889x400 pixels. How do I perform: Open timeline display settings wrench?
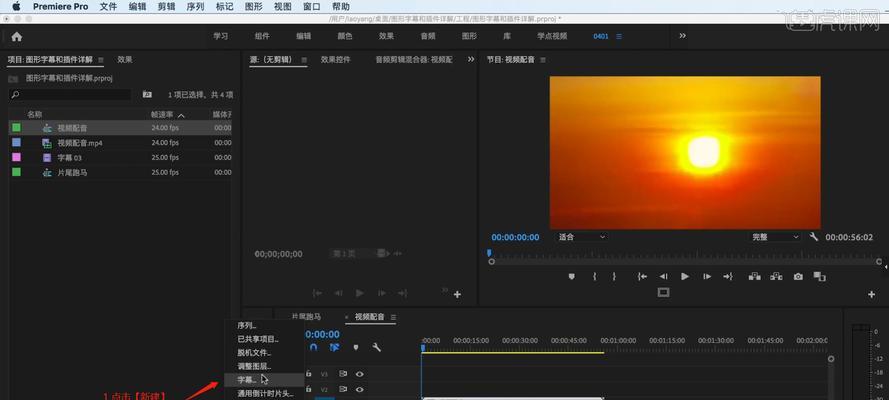376,347
